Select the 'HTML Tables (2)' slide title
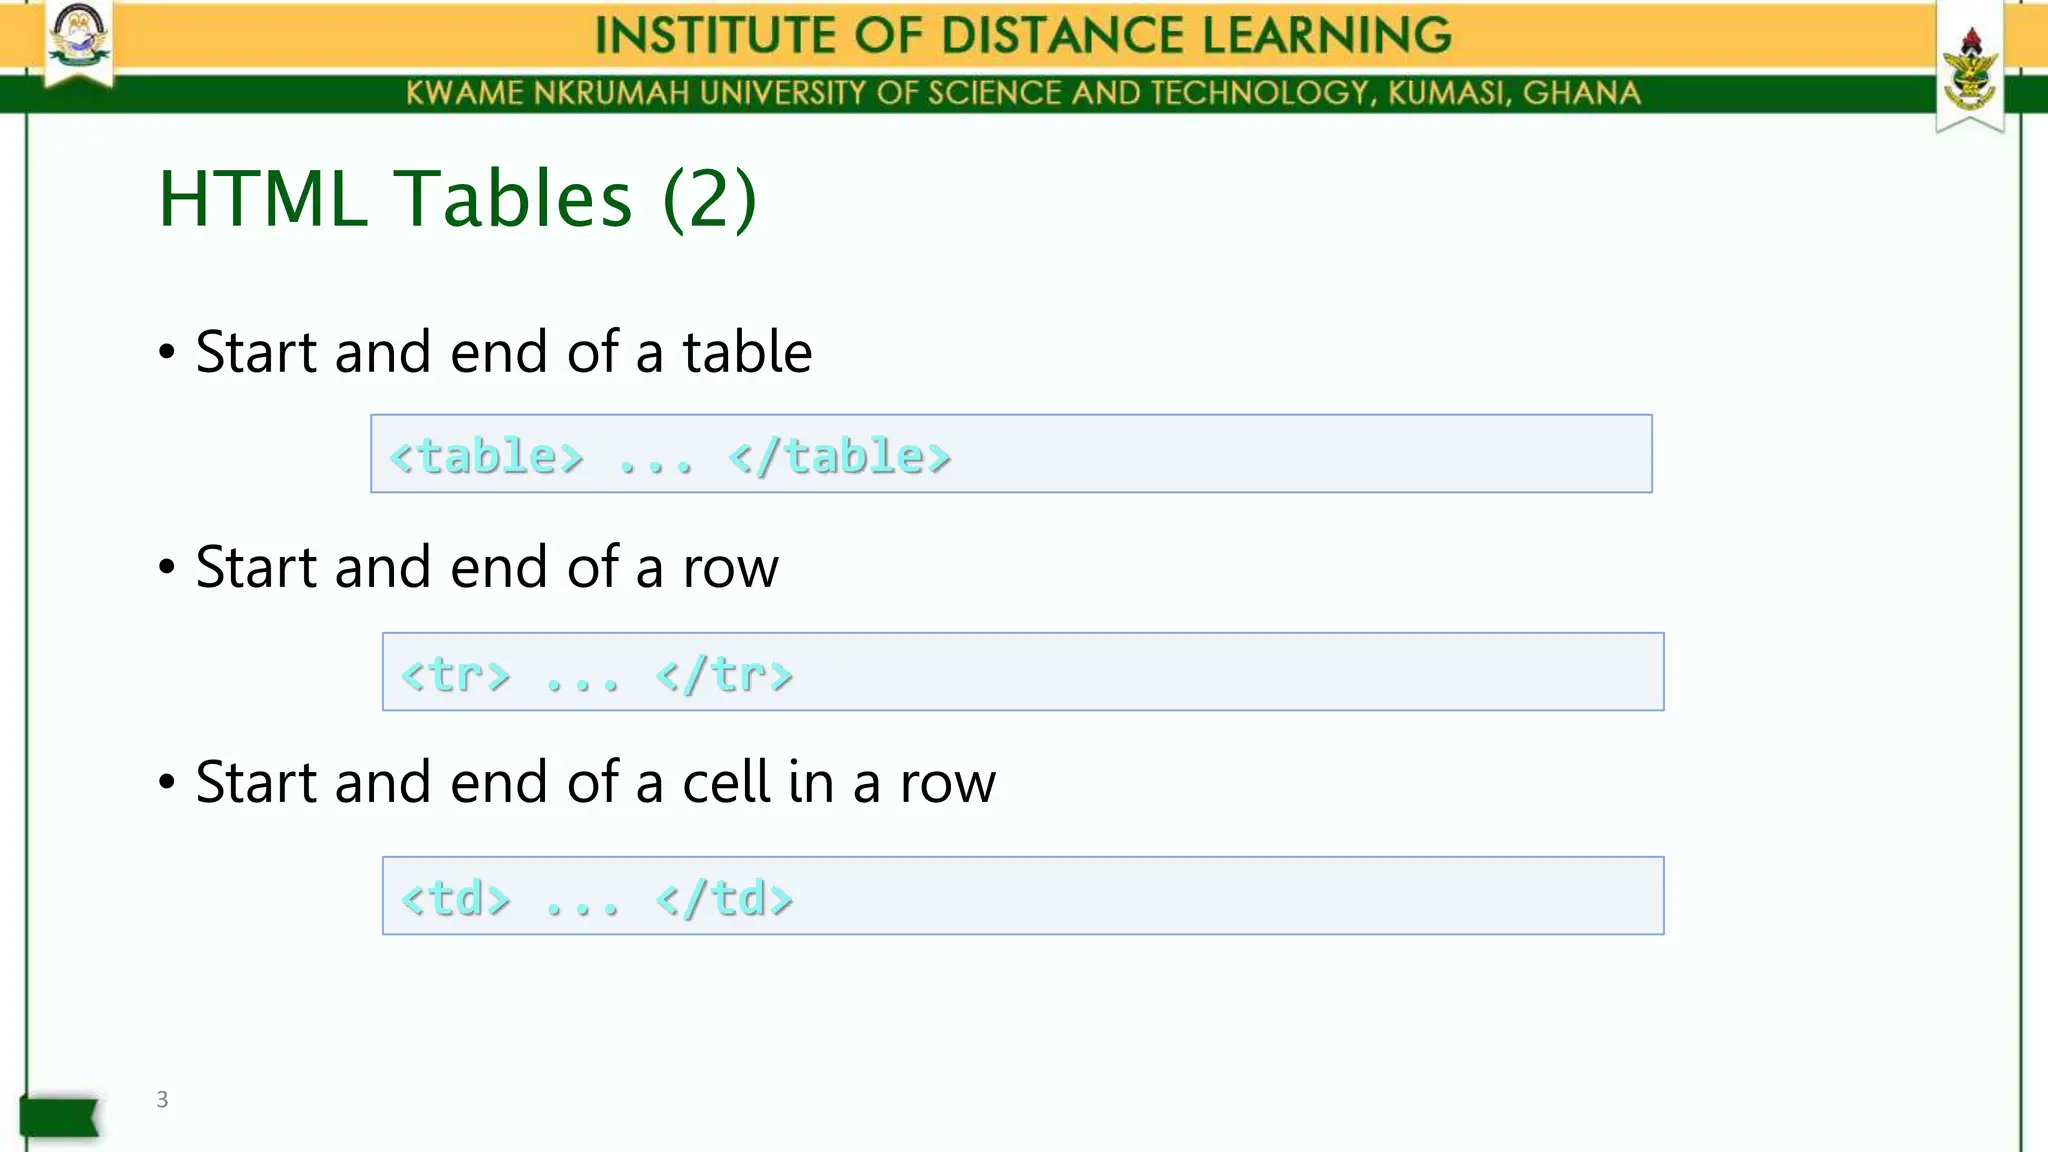Screen dimensions: 2048x1152 click(458, 199)
